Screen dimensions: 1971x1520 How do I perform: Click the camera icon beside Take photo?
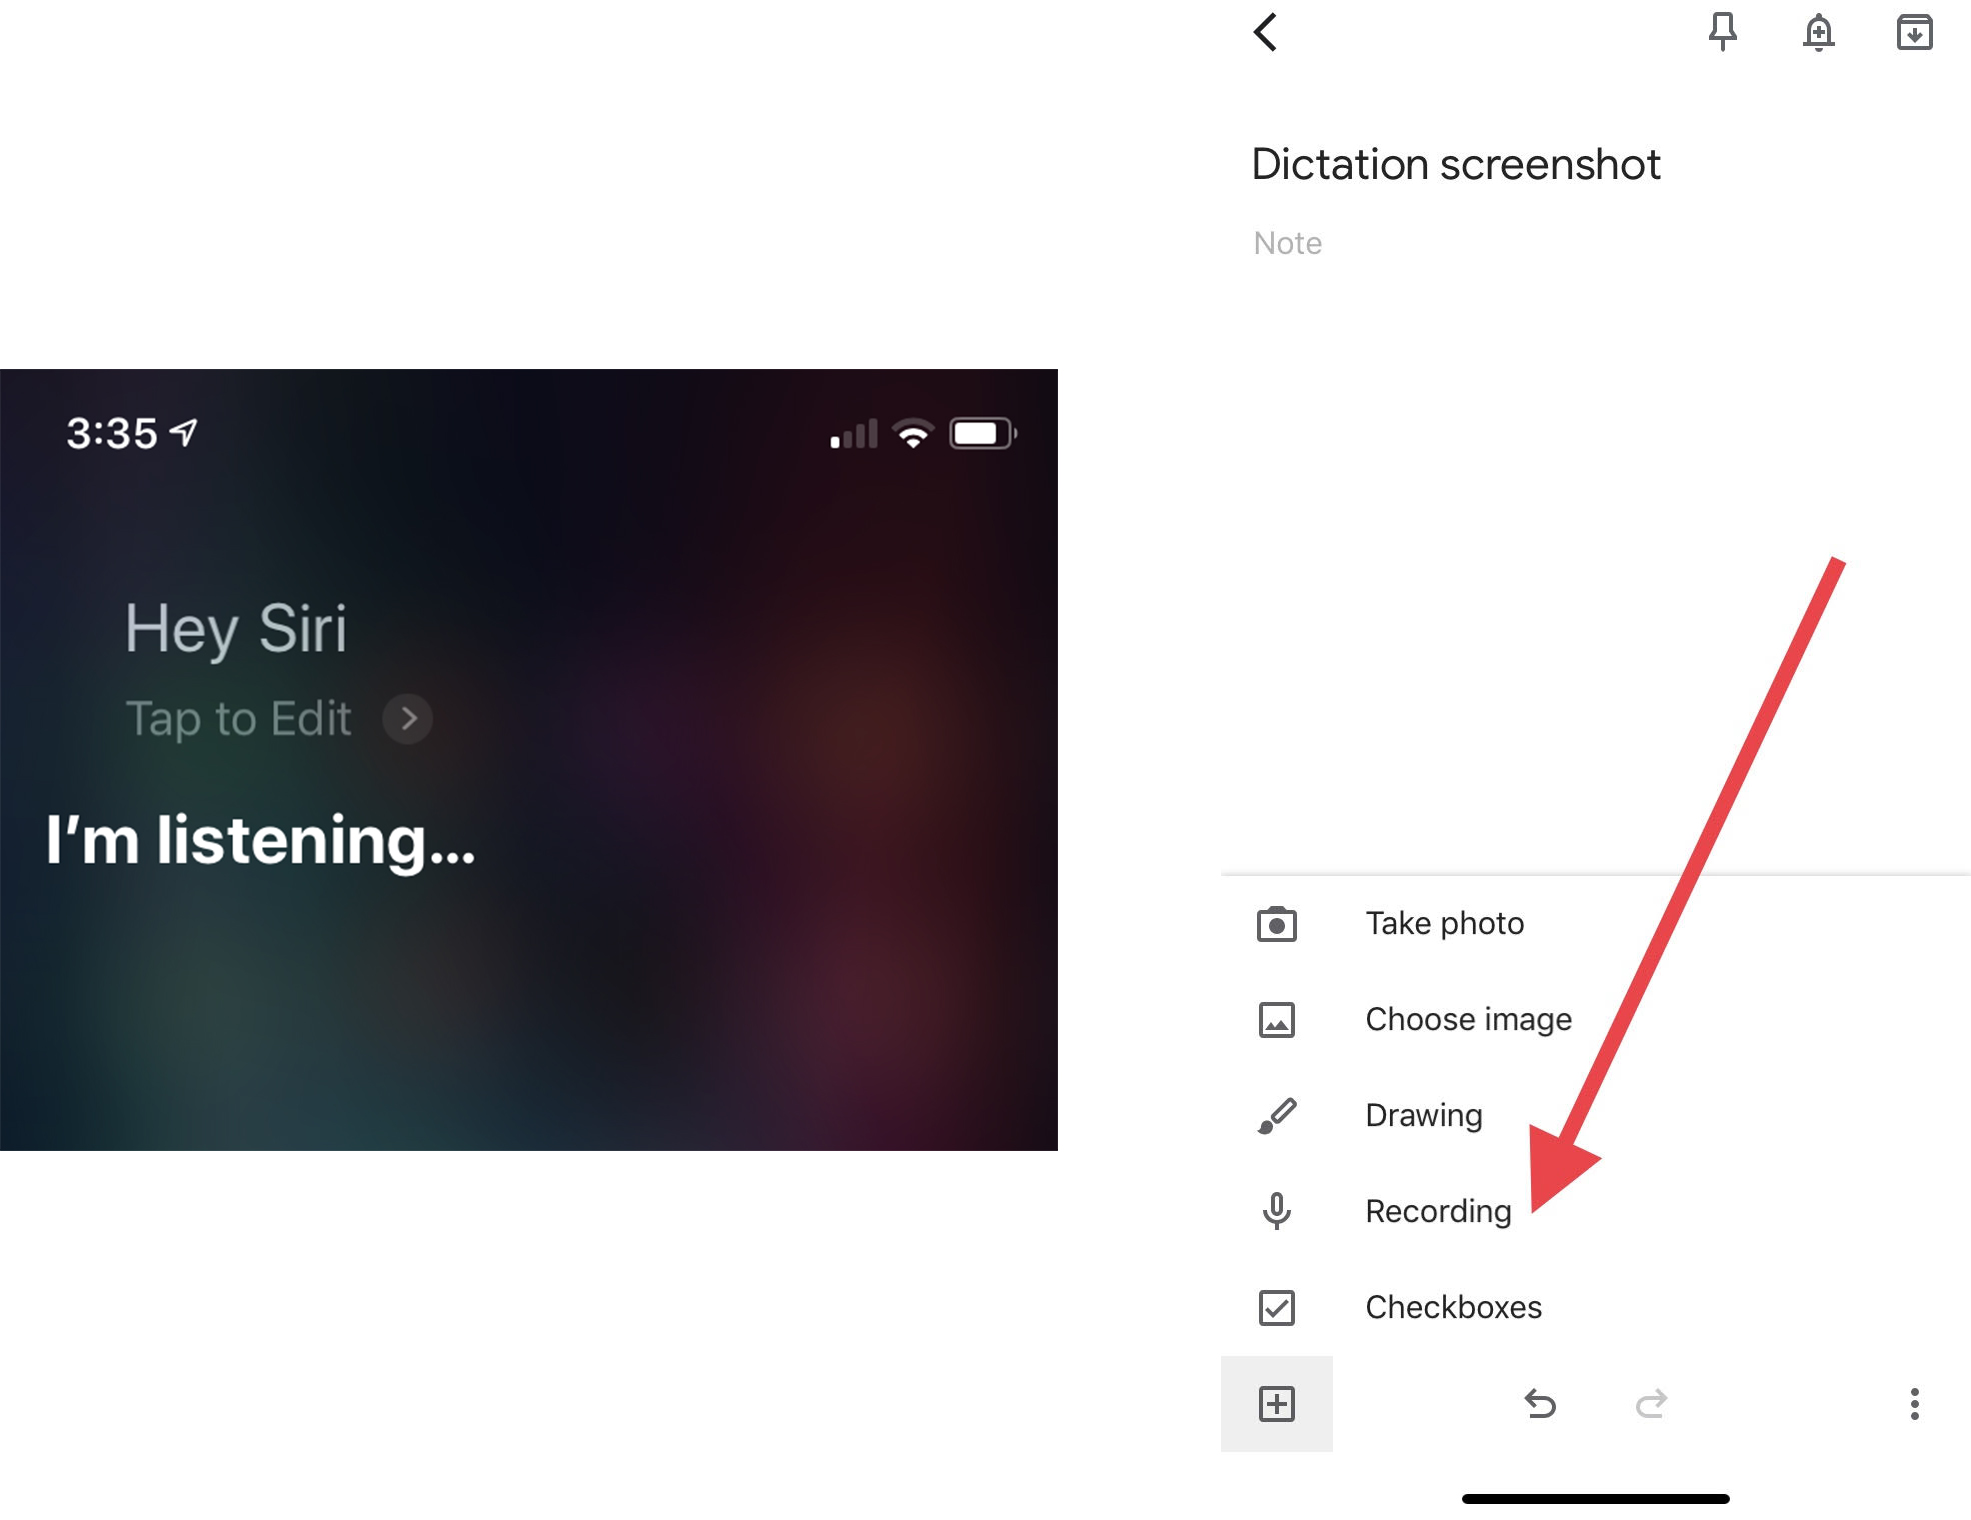click(x=1277, y=924)
